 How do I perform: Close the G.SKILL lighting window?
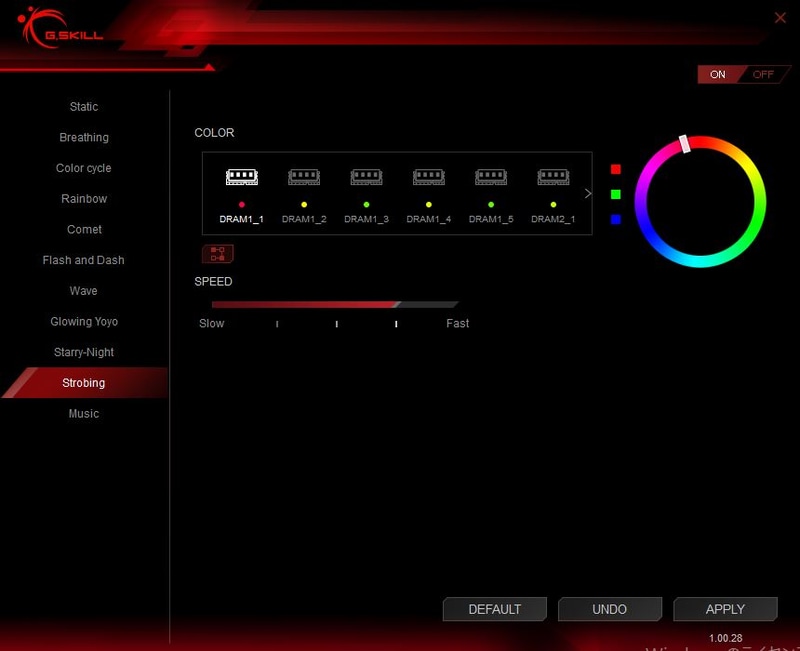[x=780, y=18]
